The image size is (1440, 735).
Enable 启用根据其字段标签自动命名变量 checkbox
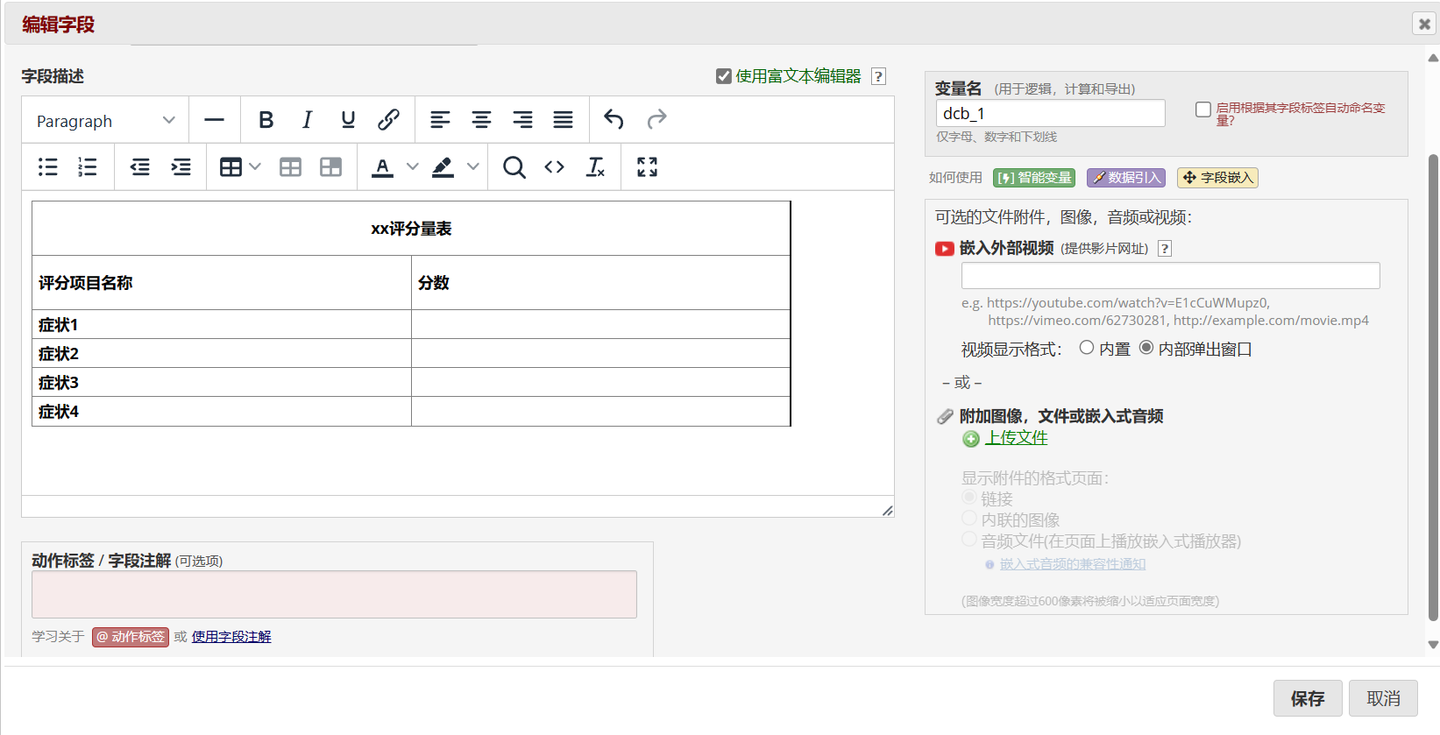(1202, 109)
